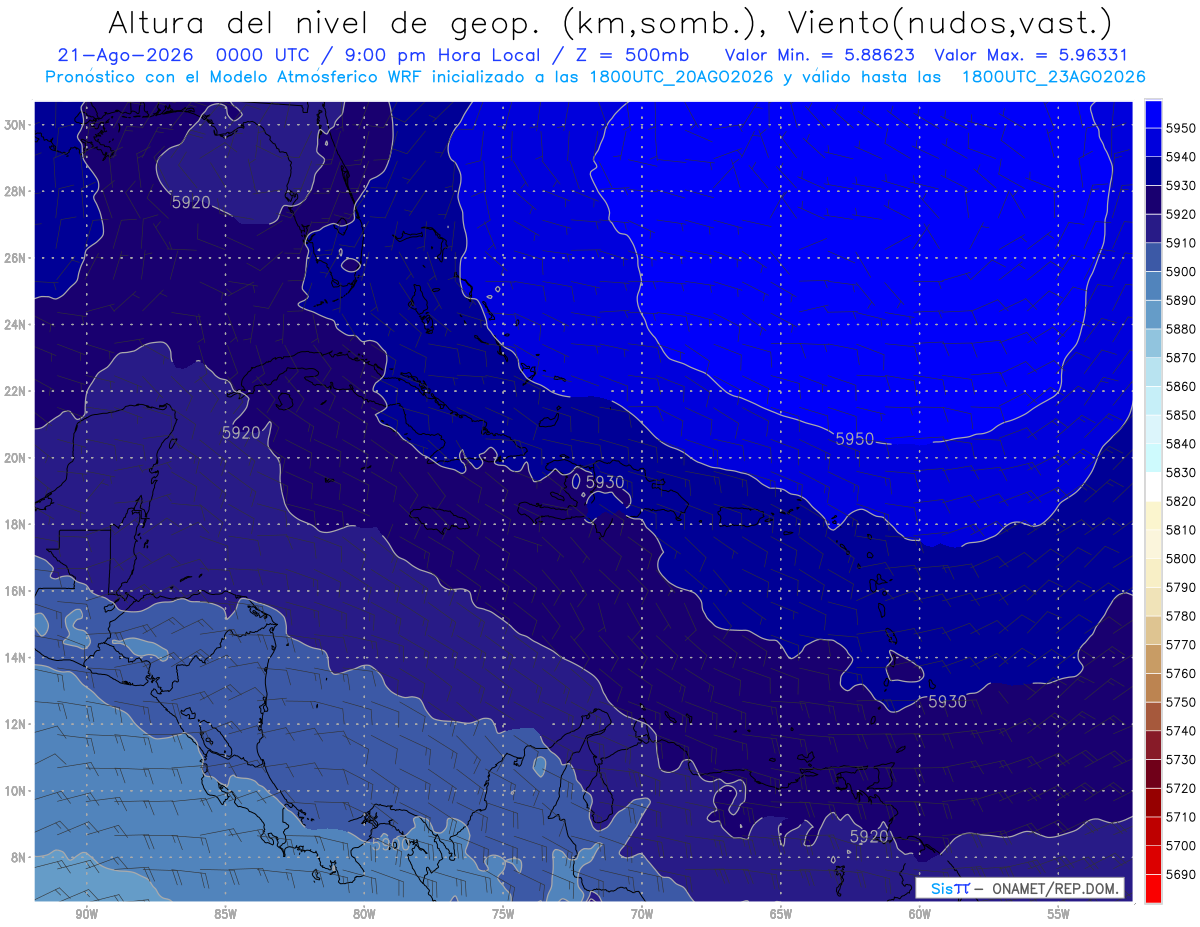Select the brown swatch between 5750 and 5760
The image size is (1200, 927).
click(1153, 687)
